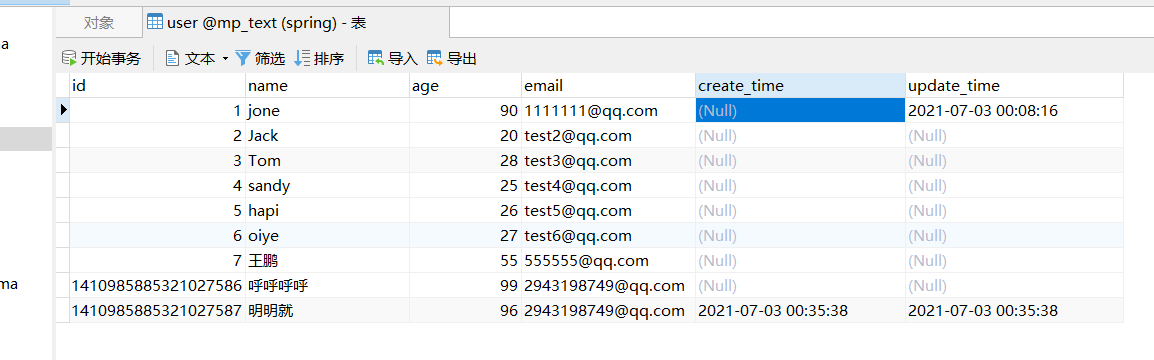Select the name cell '明明就'
1154x360 pixels.
point(328,311)
